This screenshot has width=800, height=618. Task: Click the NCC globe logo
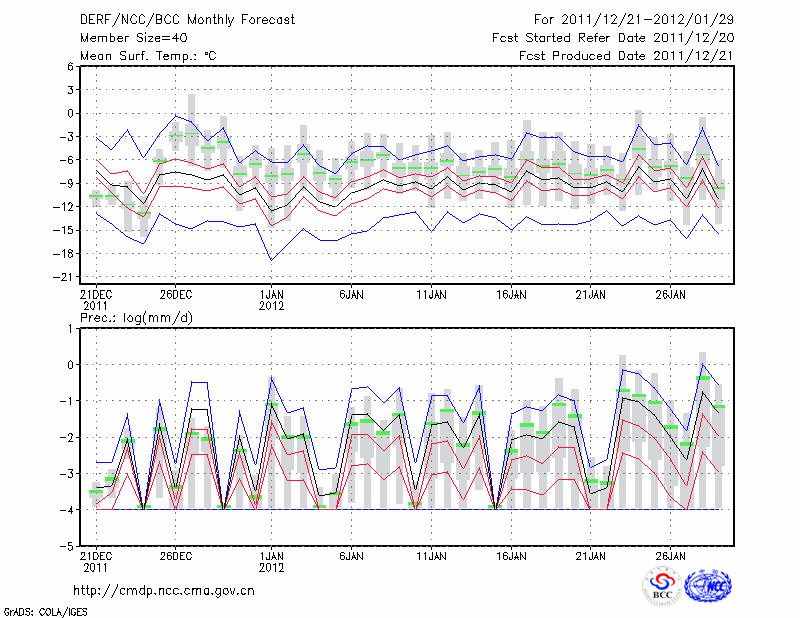pos(708,586)
